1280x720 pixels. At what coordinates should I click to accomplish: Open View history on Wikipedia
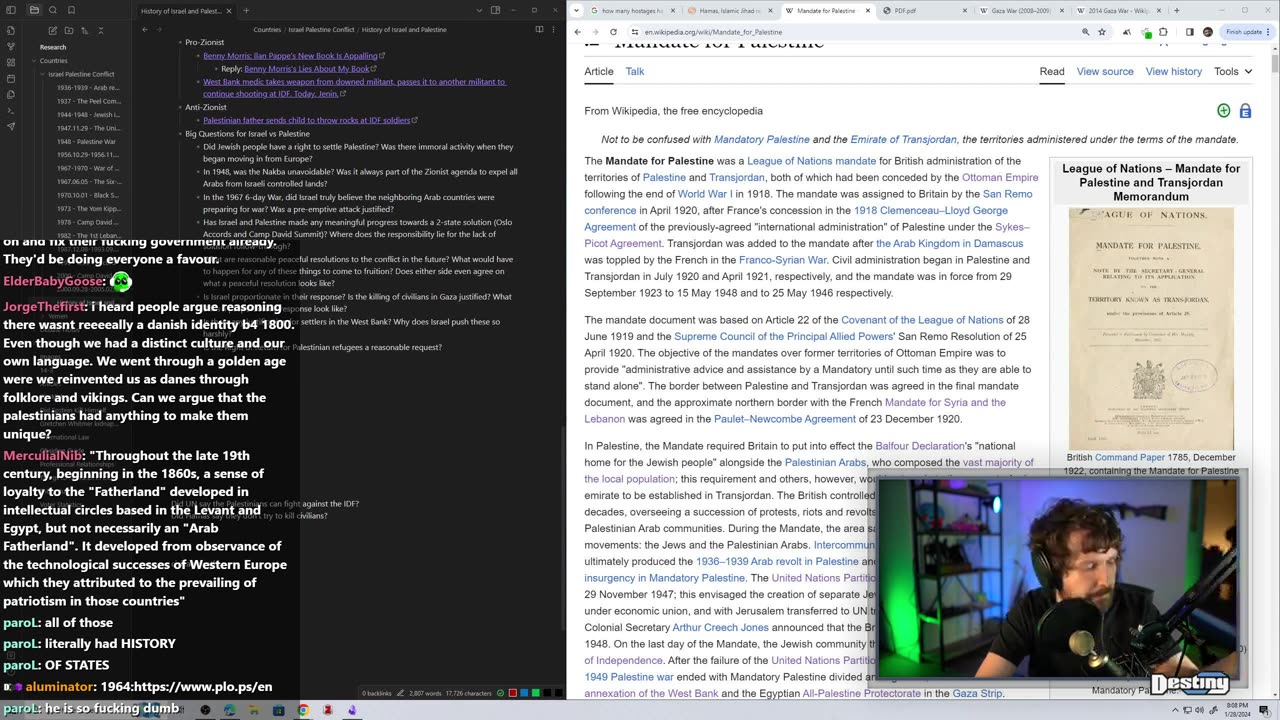coord(1174,72)
